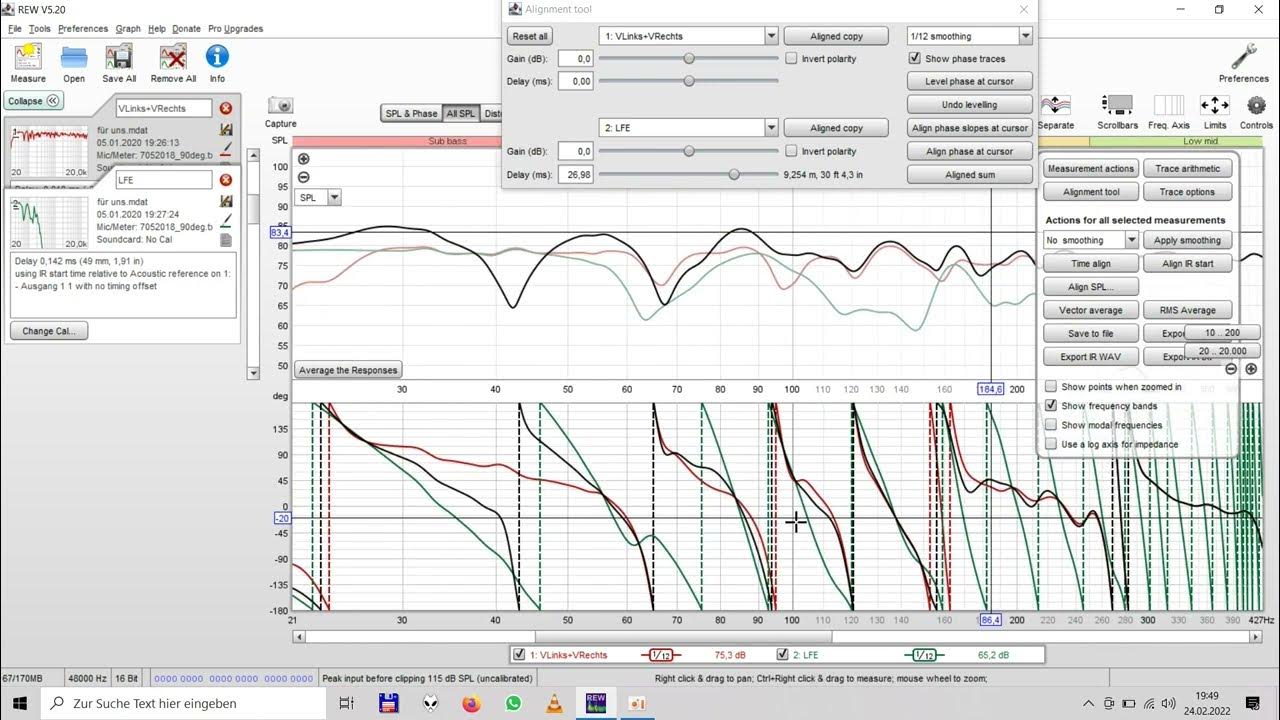Image resolution: width=1280 pixels, height=720 pixels.
Task: Click the LFE Delay slider handle
Action: pos(734,174)
